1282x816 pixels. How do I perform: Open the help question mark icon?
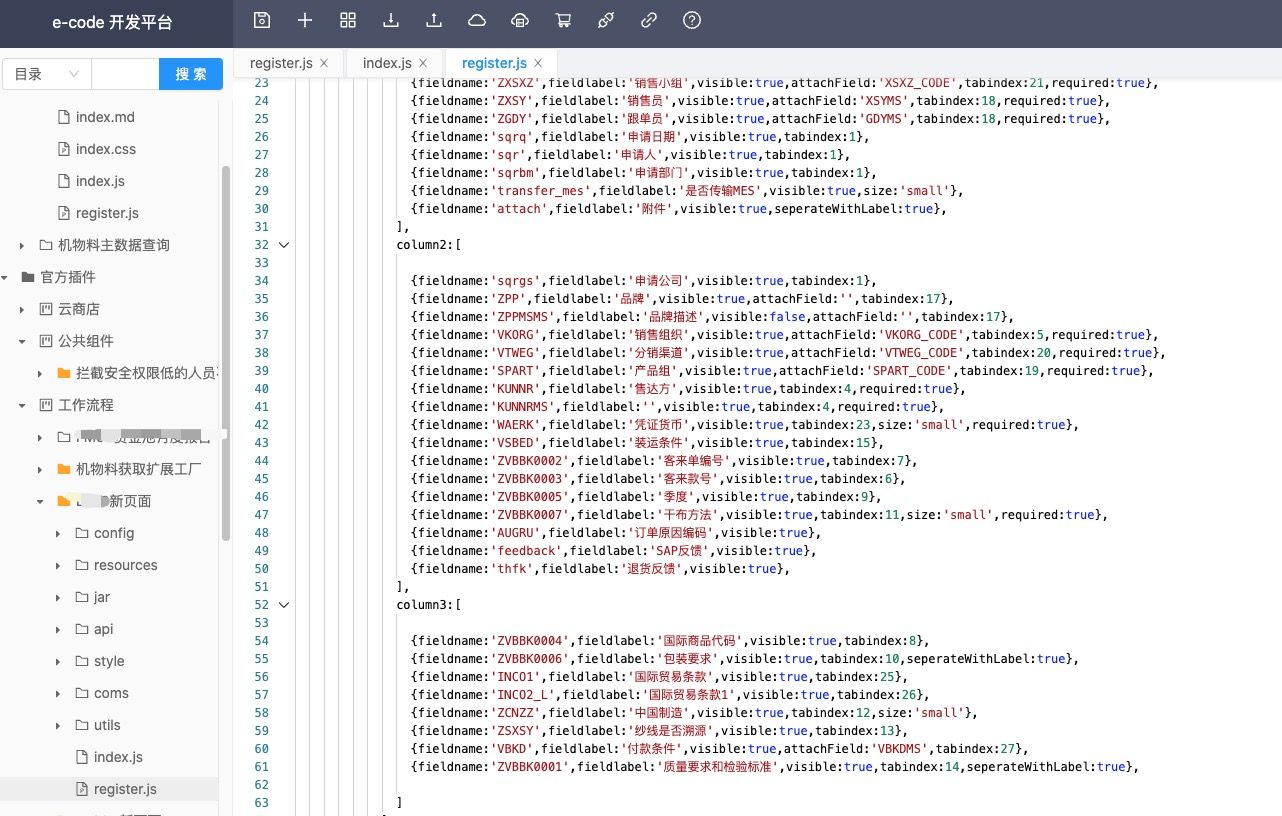pyautogui.click(x=692, y=20)
